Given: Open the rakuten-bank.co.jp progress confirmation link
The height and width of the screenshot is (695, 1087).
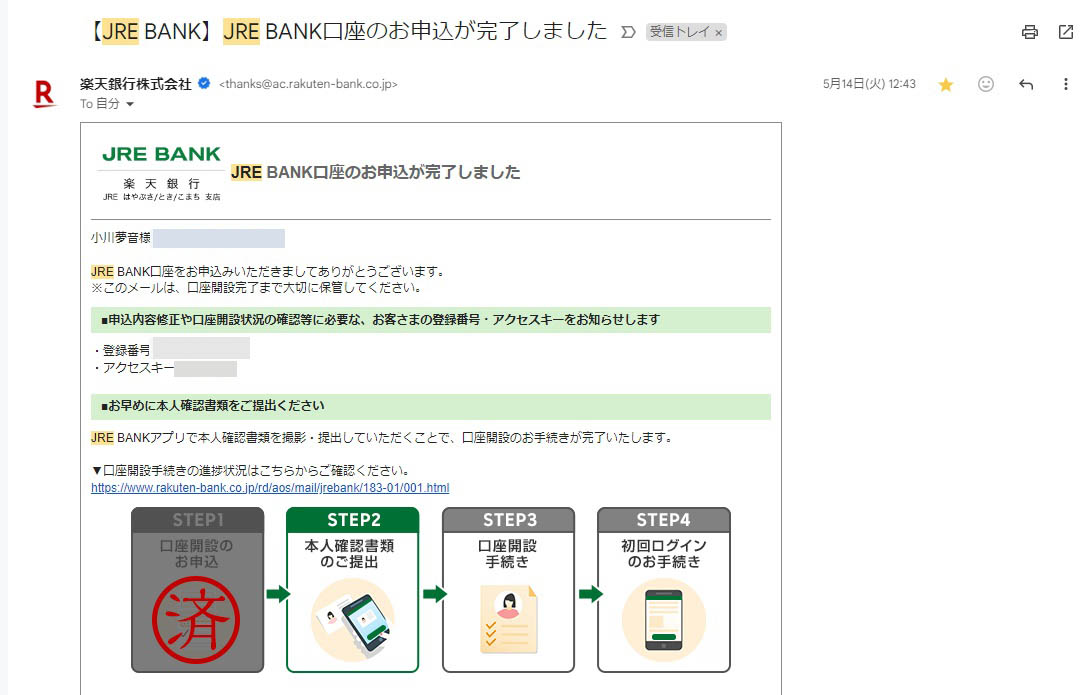Looking at the screenshot, I should tap(270, 487).
